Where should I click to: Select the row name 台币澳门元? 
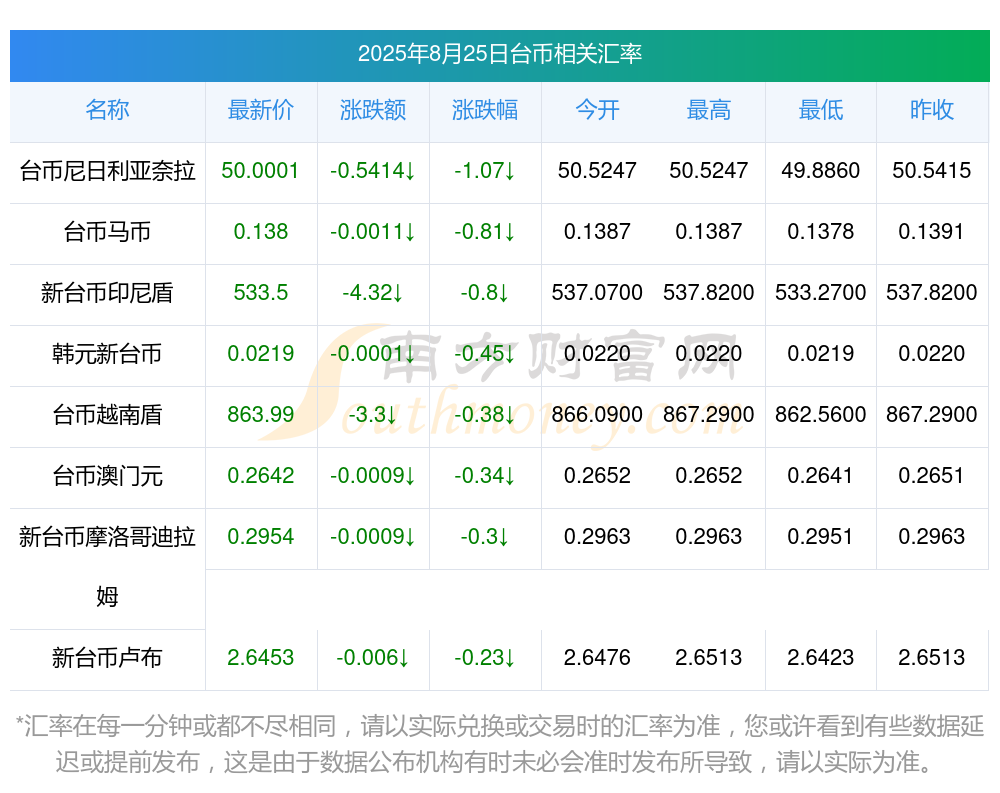(107, 476)
